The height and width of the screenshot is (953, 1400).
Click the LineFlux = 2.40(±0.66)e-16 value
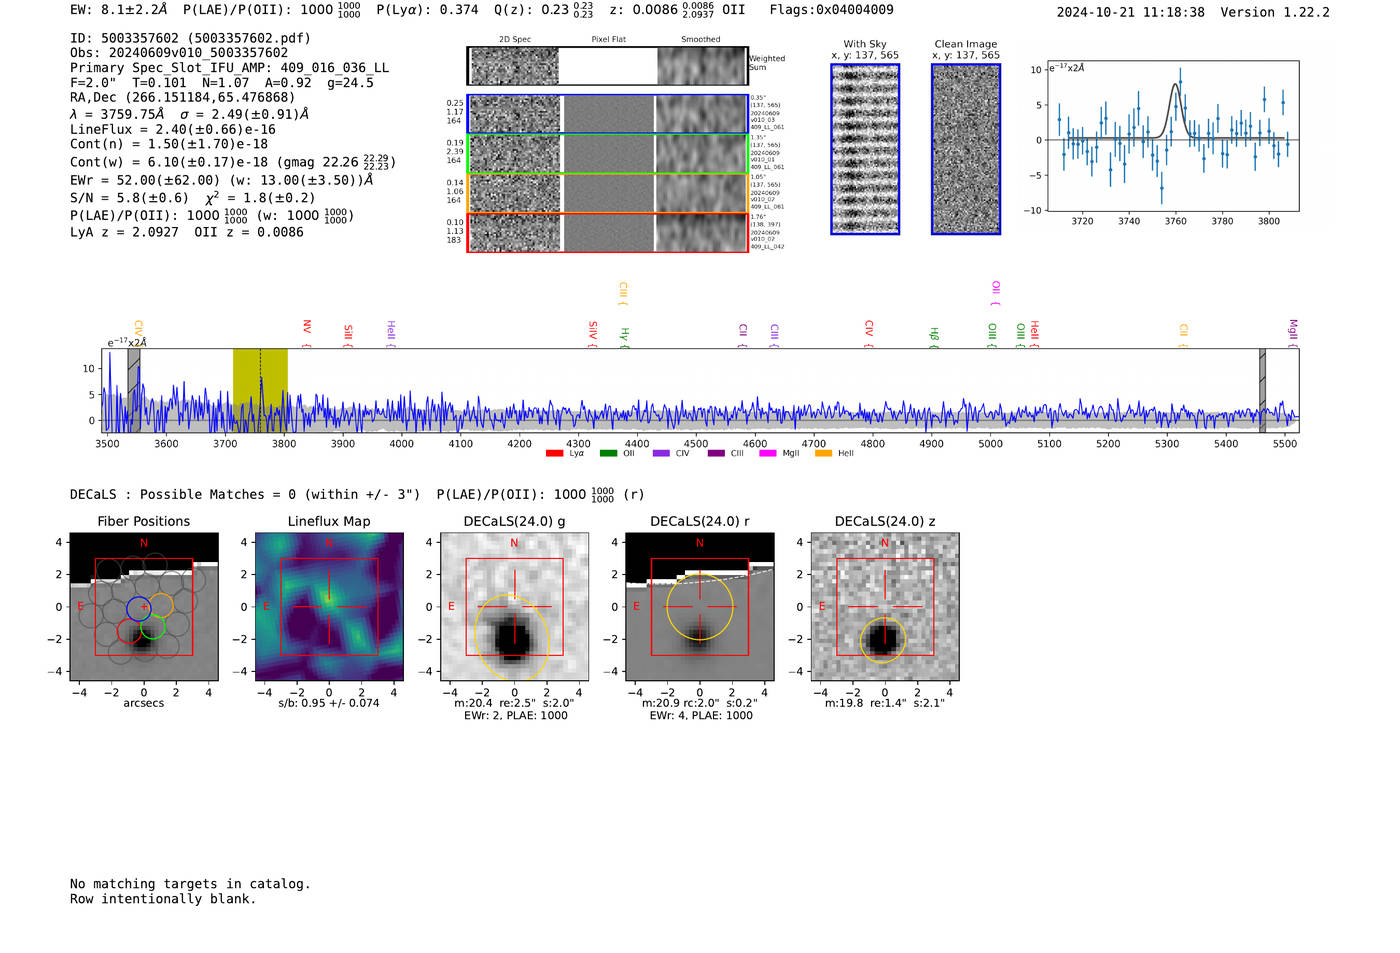tap(173, 129)
